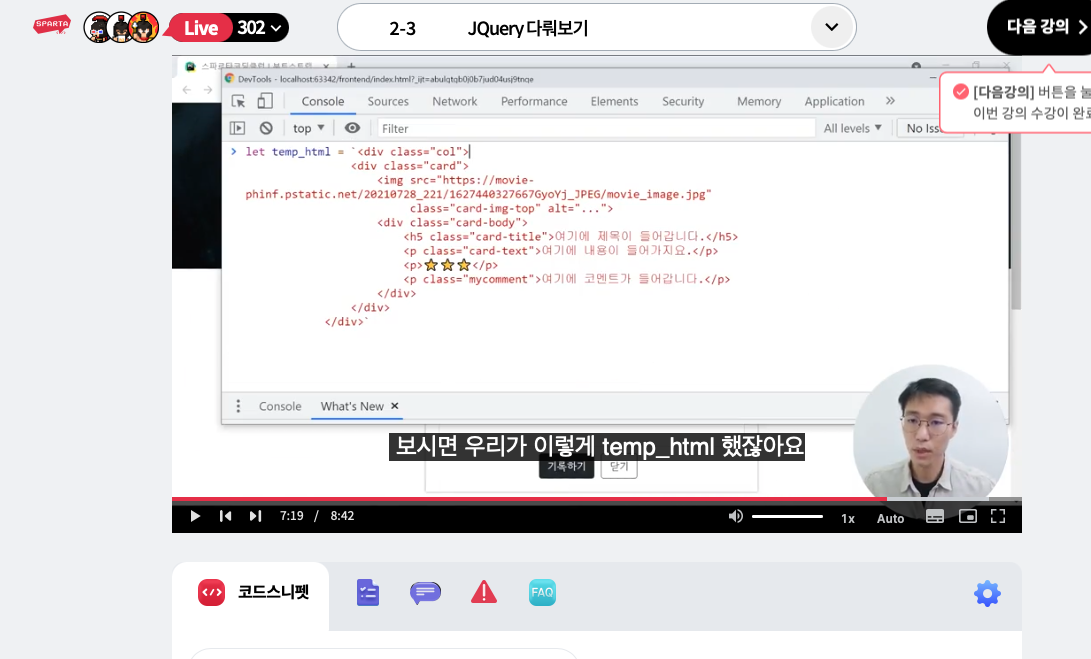The width and height of the screenshot is (1091, 659).
Task: Select the Console drawer tab
Action: [280, 406]
